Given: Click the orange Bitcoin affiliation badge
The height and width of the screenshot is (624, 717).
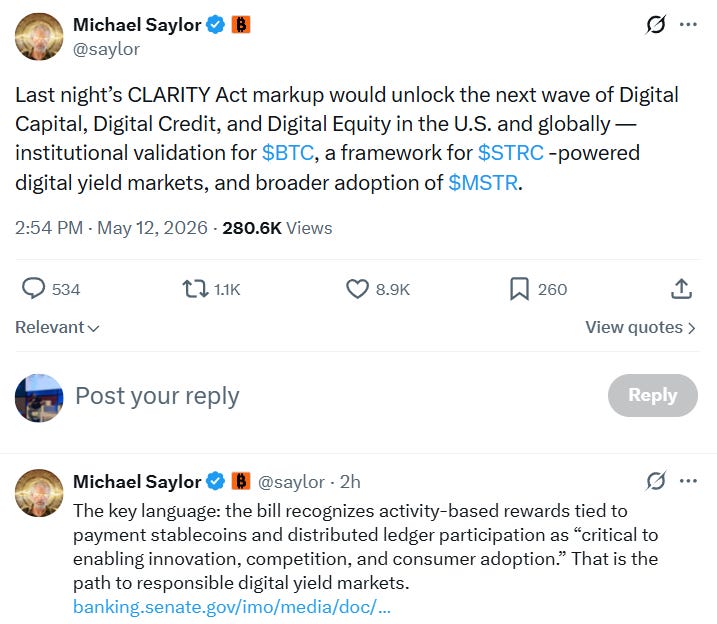Looking at the screenshot, I should (241, 25).
